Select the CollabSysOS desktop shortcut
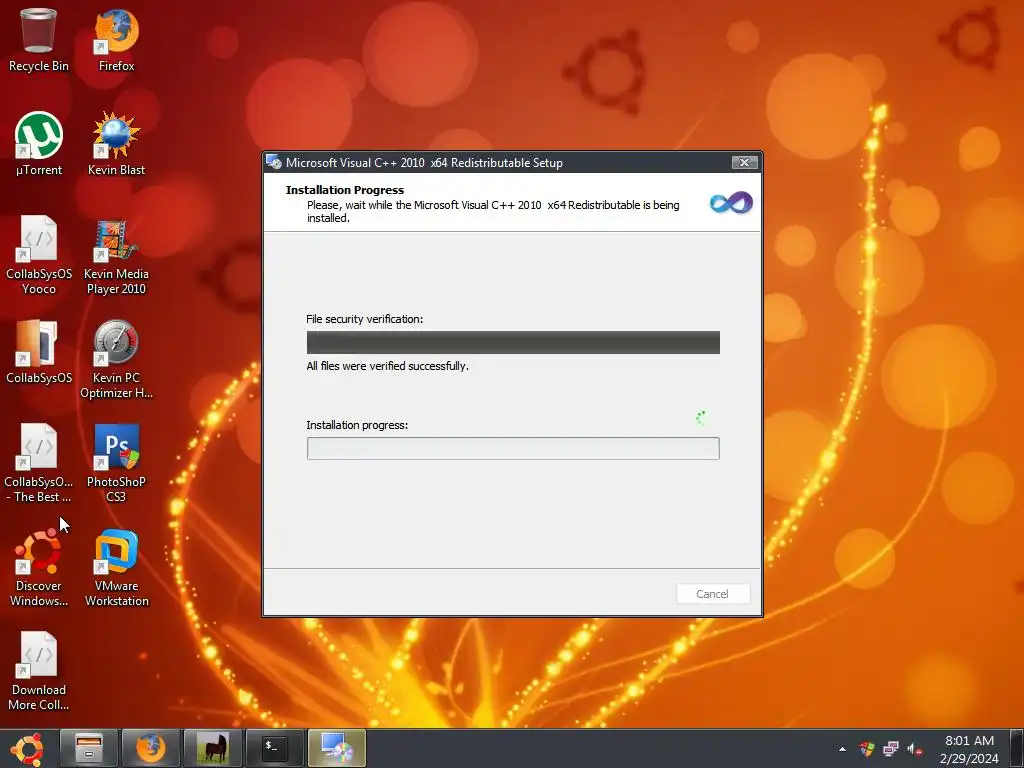This screenshot has height=768, width=1024. pyautogui.click(x=39, y=352)
